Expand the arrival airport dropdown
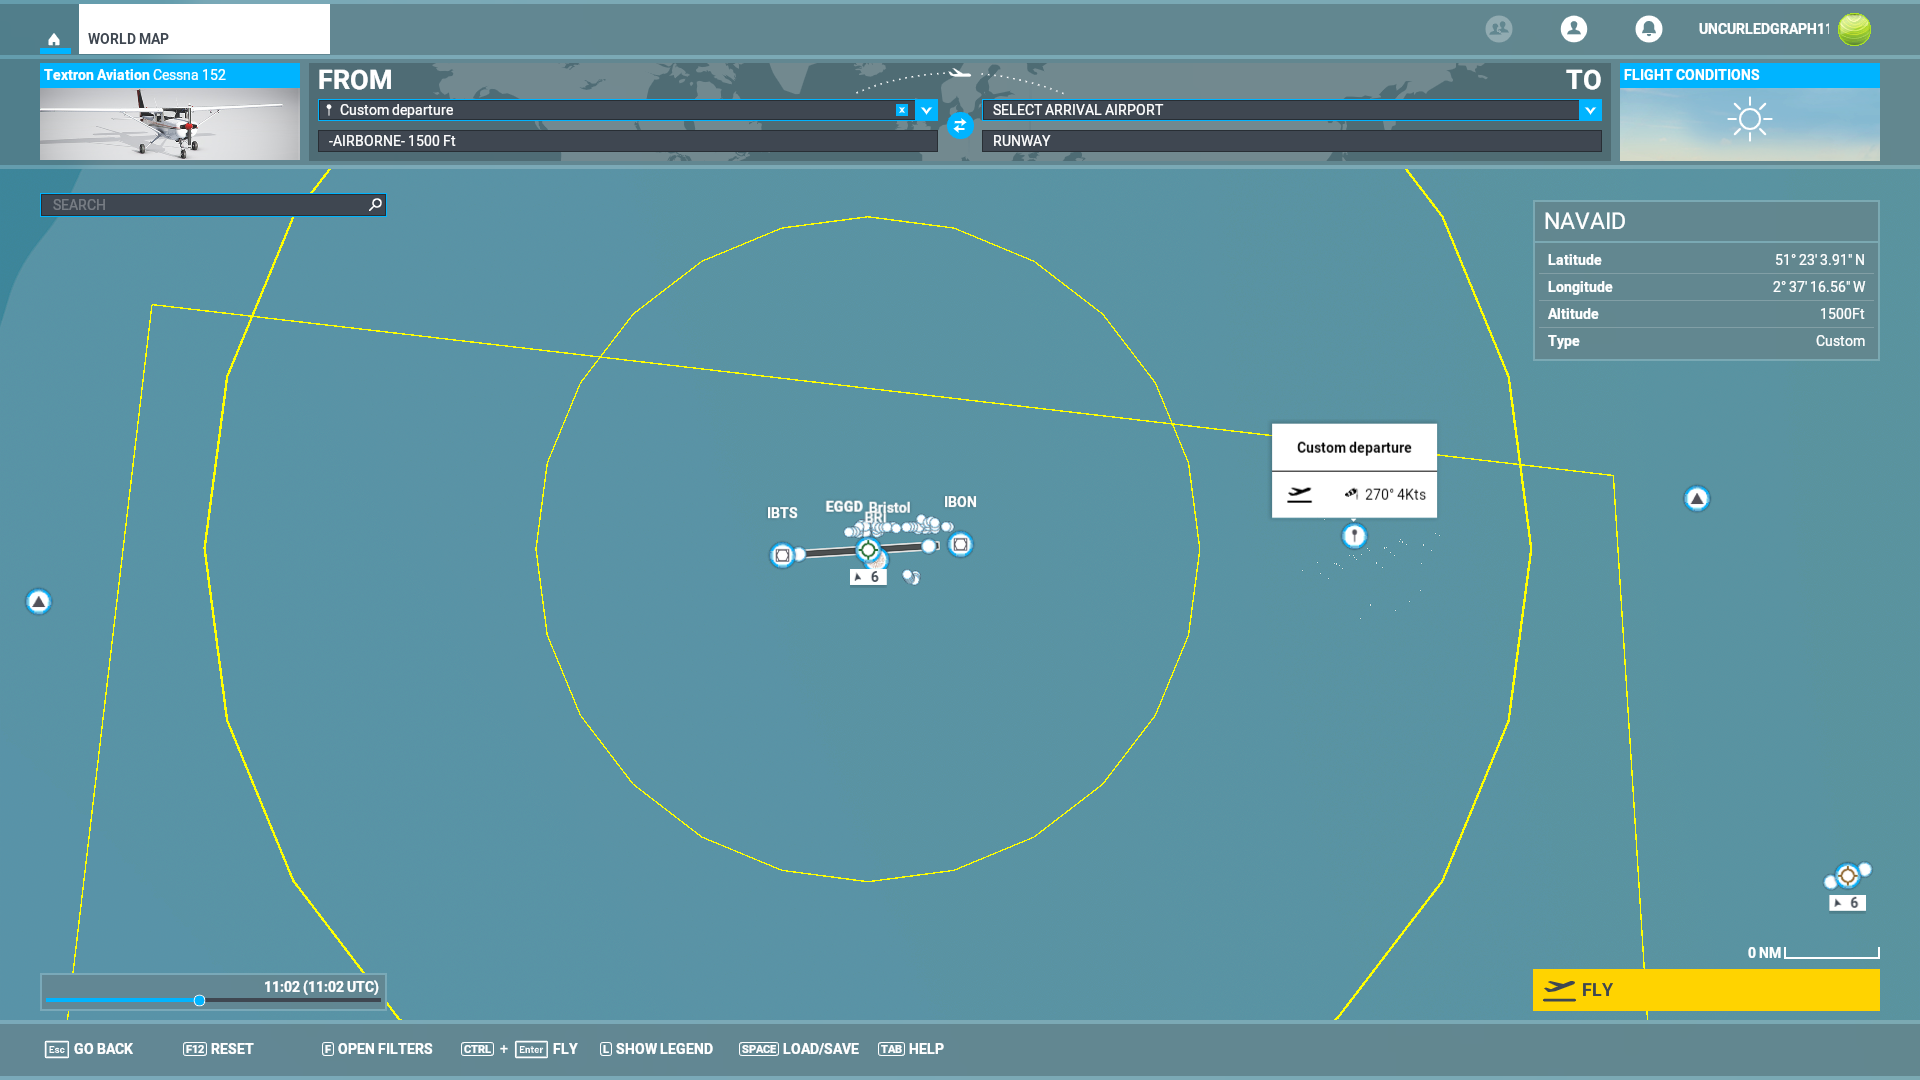The width and height of the screenshot is (1920, 1080). point(1590,110)
